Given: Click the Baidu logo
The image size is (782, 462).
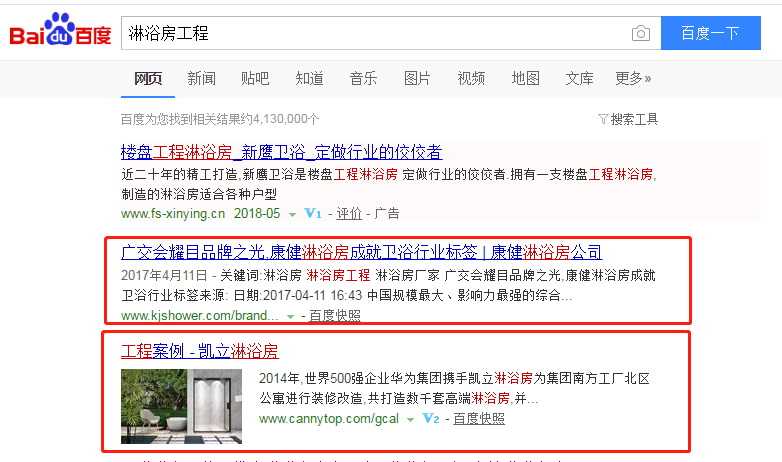Looking at the screenshot, I should click(60, 30).
